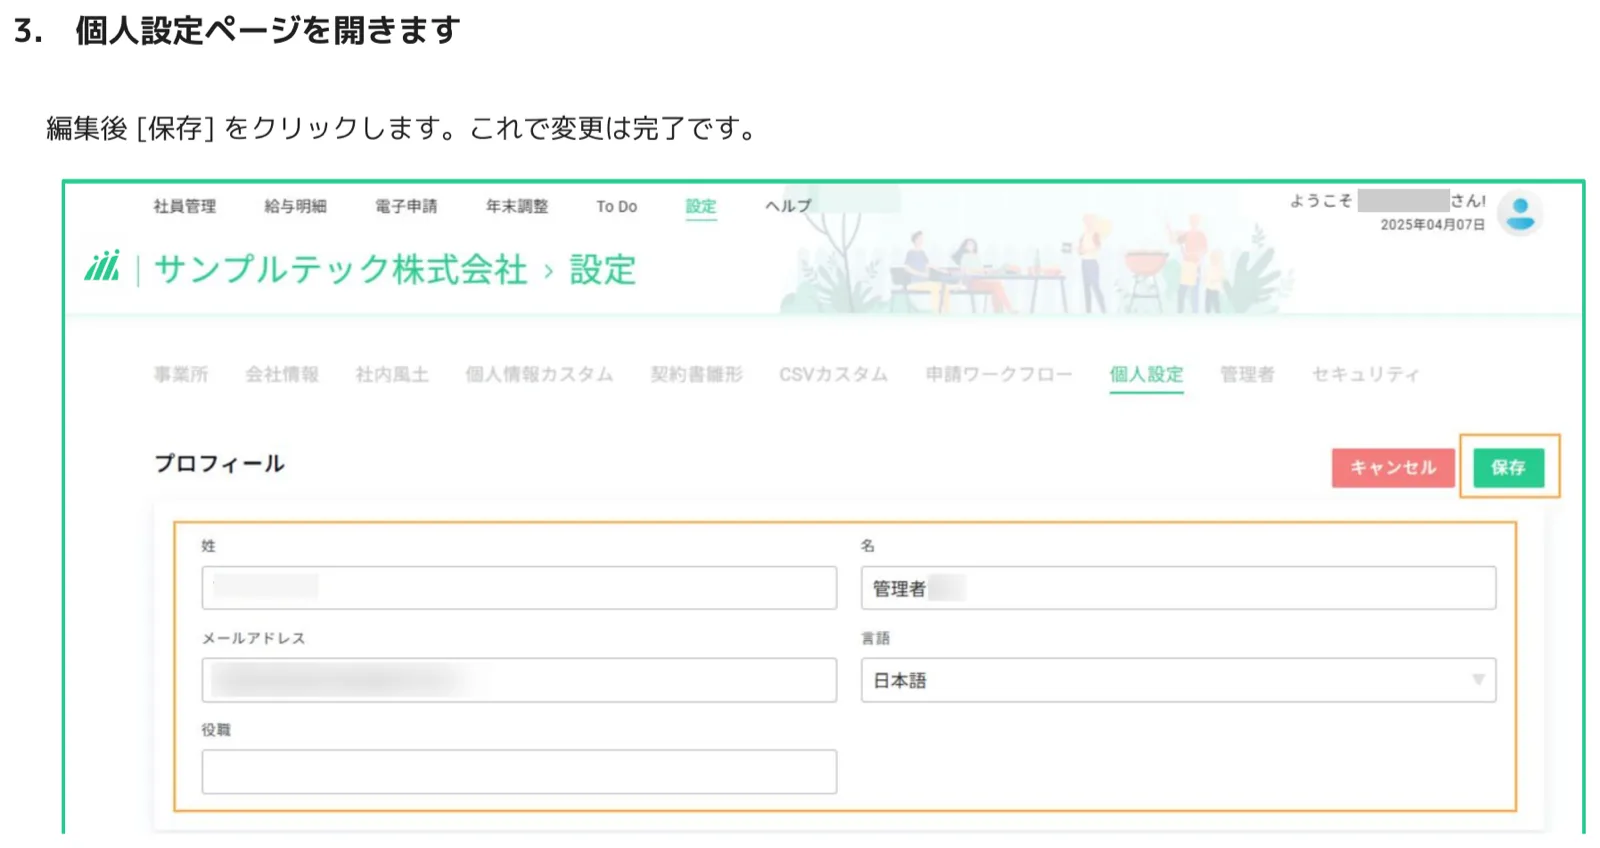Switch to the CSVカスタム tab

tap(833, 374)
